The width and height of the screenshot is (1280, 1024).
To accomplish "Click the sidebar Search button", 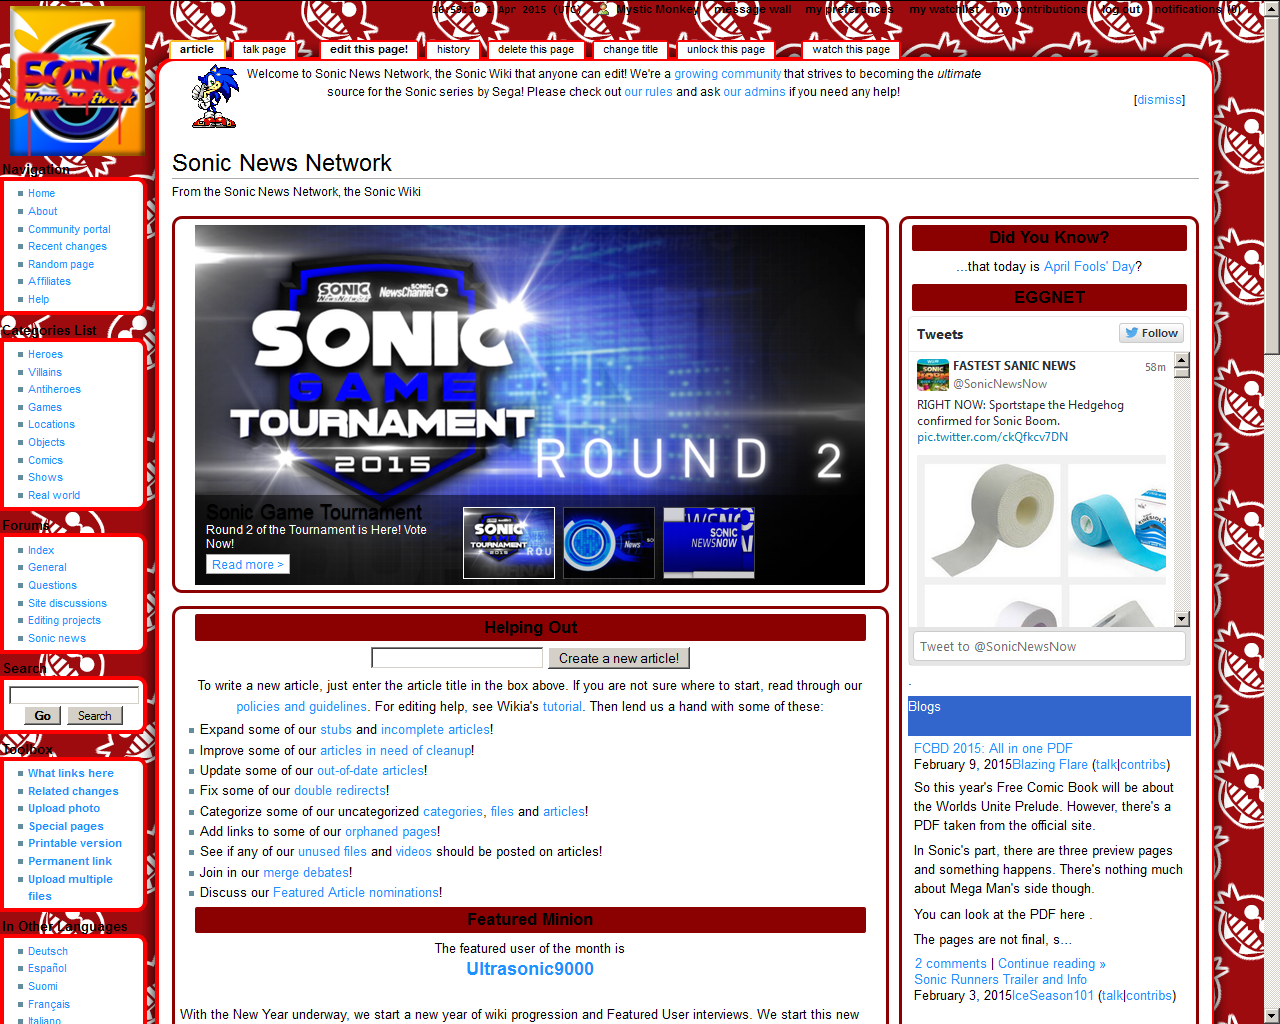I will tap(95, 716).
